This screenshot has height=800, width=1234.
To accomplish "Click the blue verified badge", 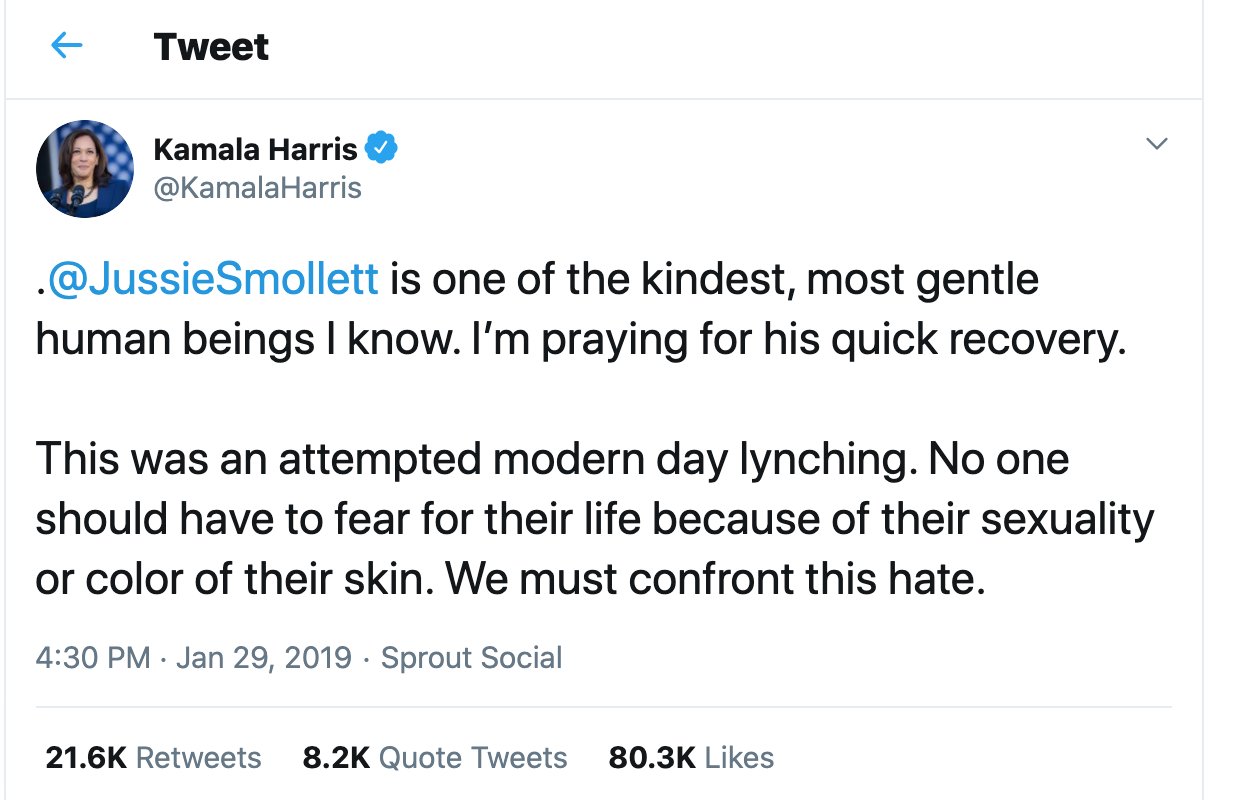I will tap(382, 149).
